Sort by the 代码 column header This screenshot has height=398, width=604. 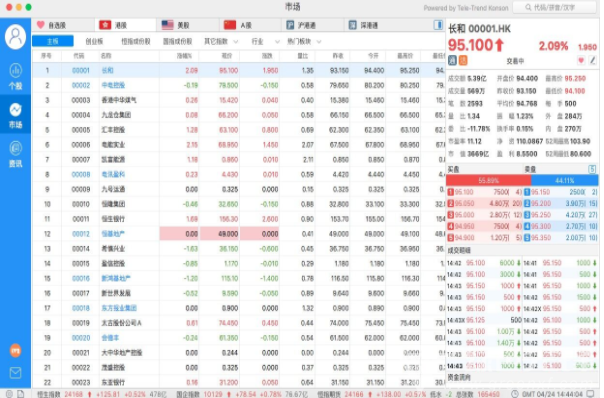79,56
